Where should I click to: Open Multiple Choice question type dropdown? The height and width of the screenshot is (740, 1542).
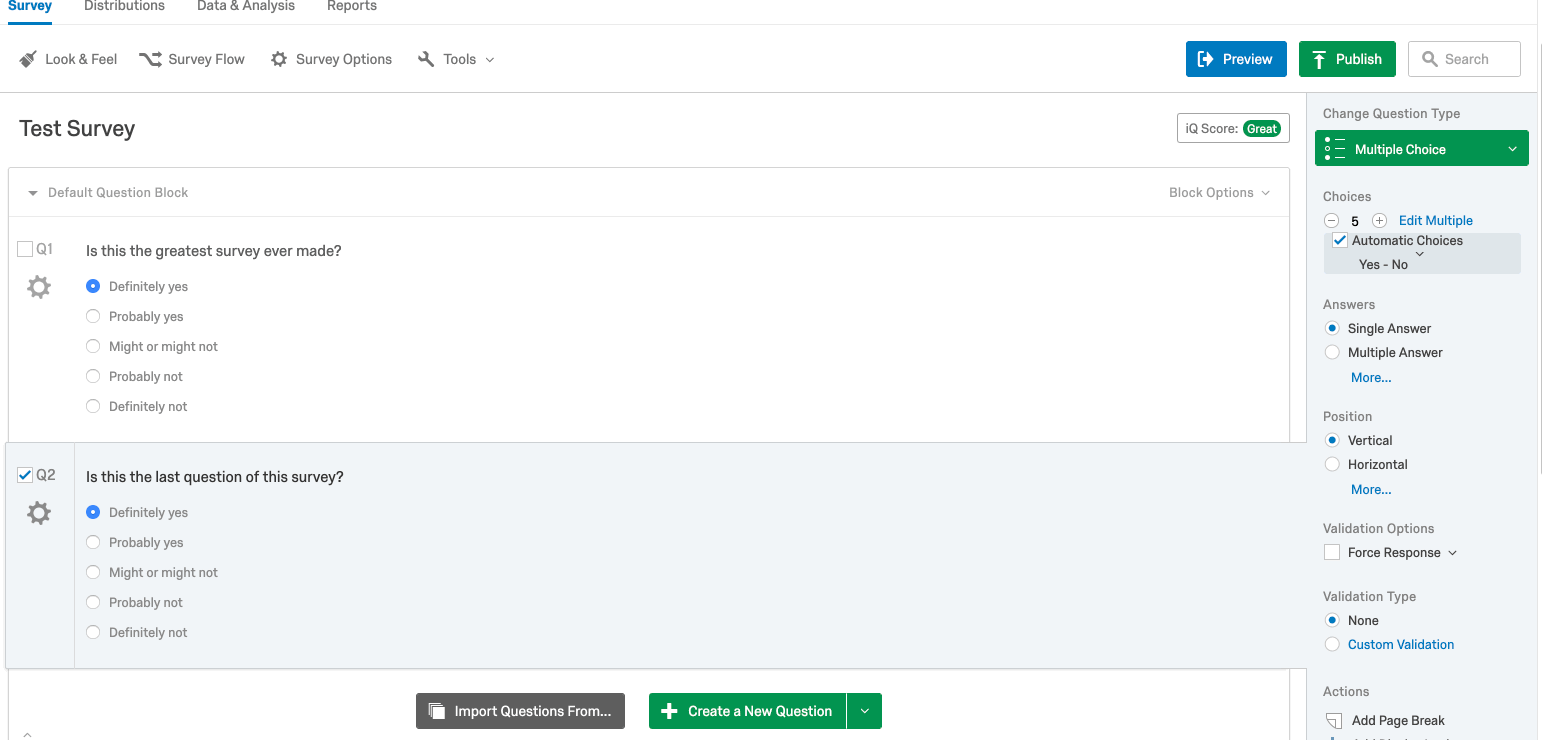tap(1422, 149)
